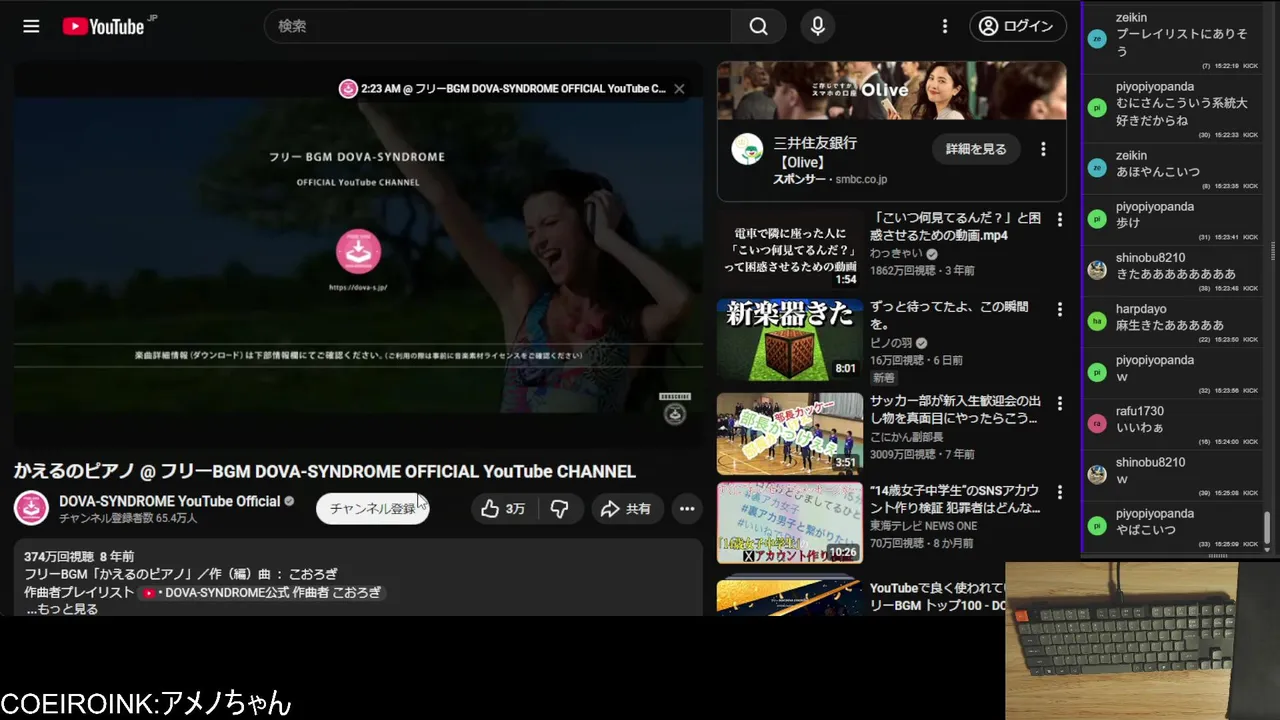Click the チャンネル登録 subscribe button
Image resolution: width=1280 pixels, height=720 pixels.
(x=373, y=508)
